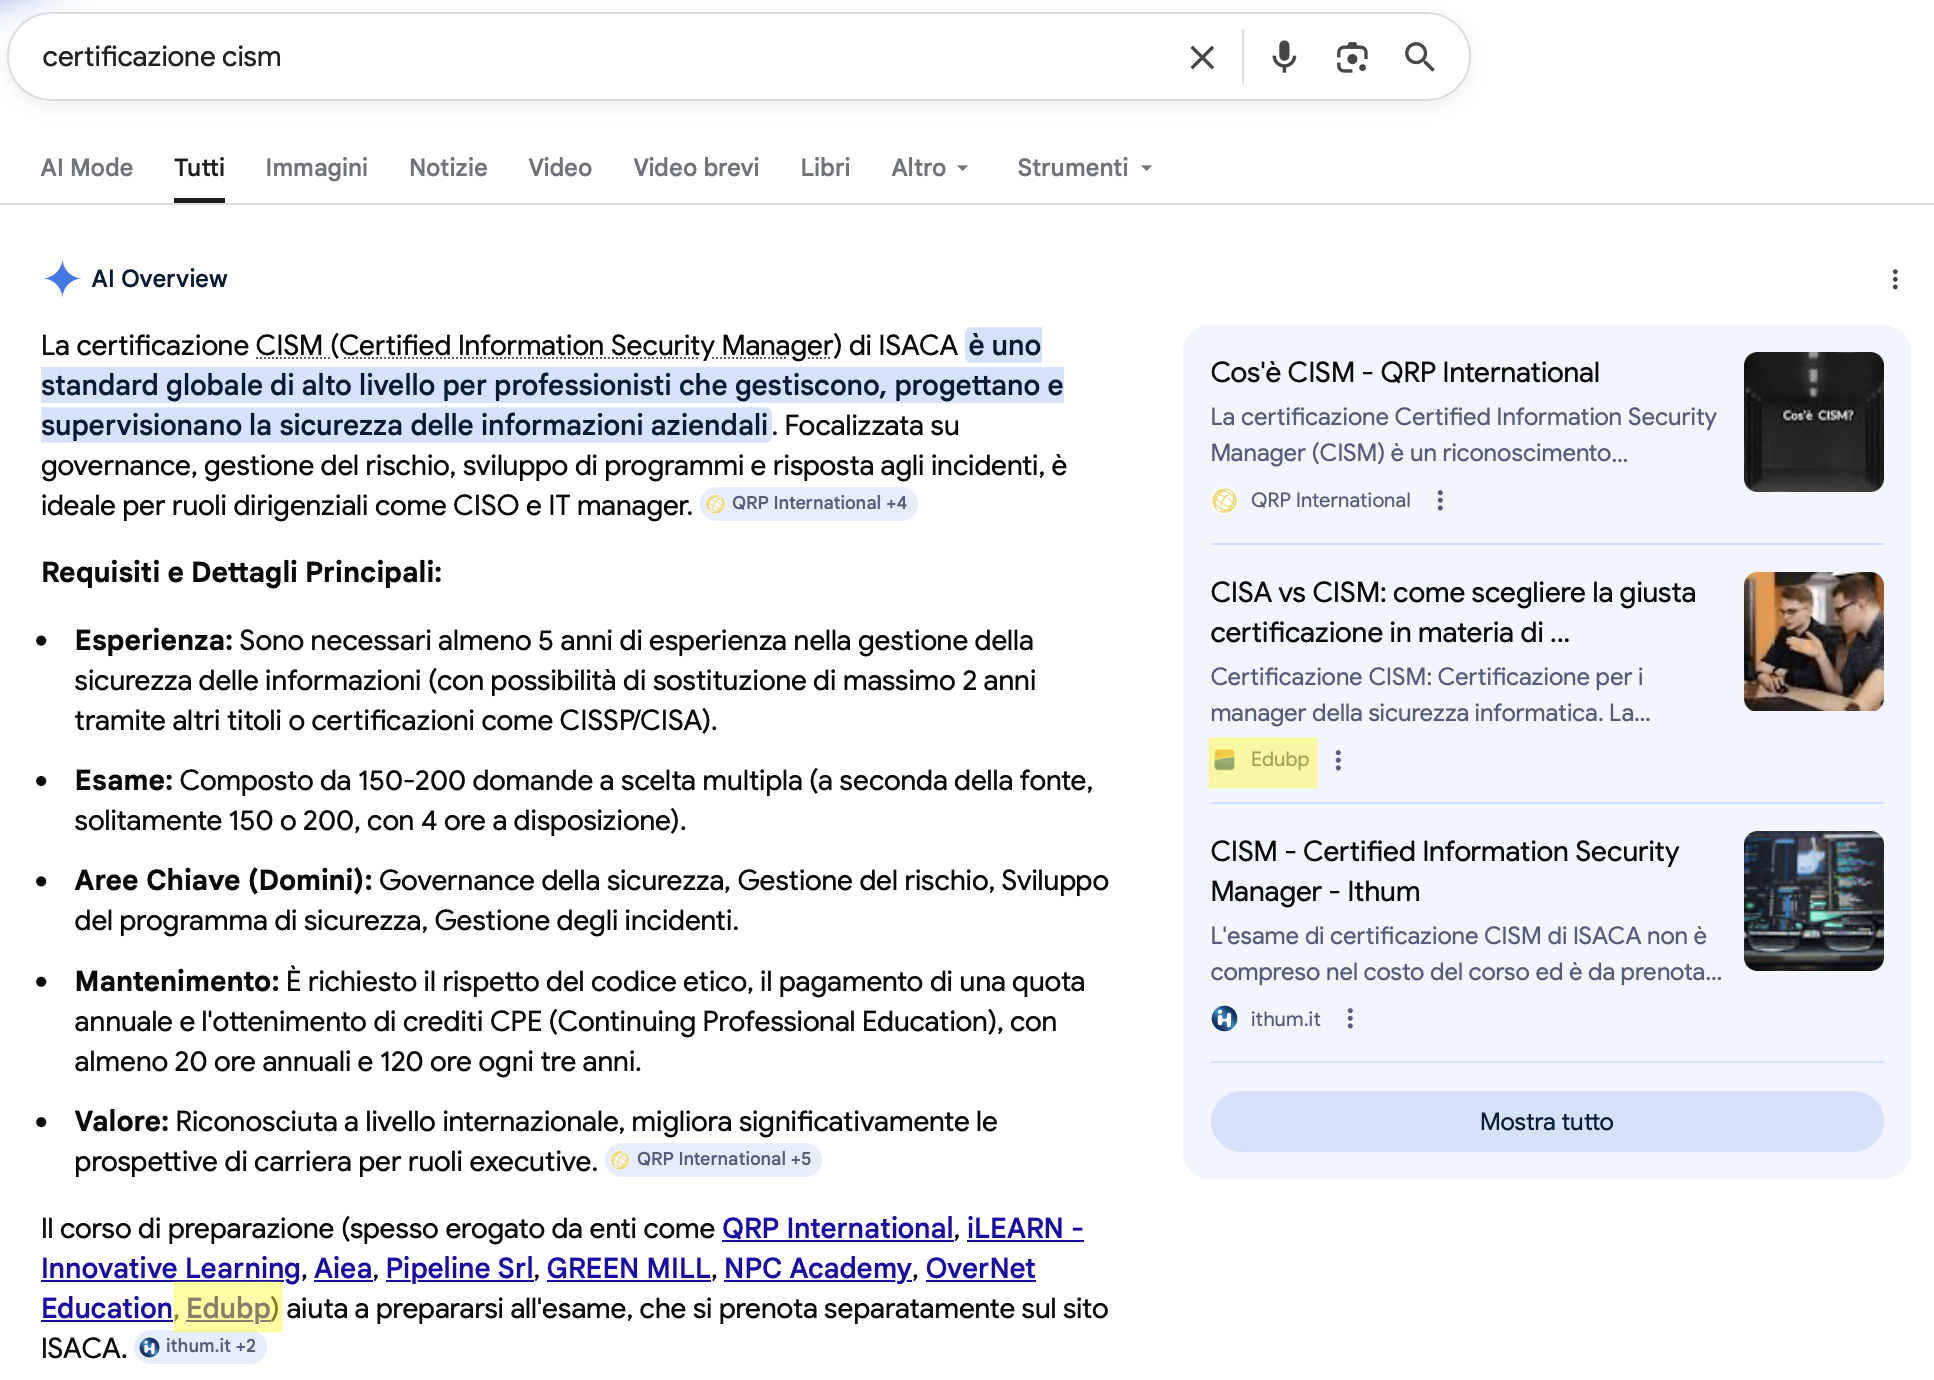
Task: Open Google Lens image search
Action: pyautogui.click(x=1352, y=57)
